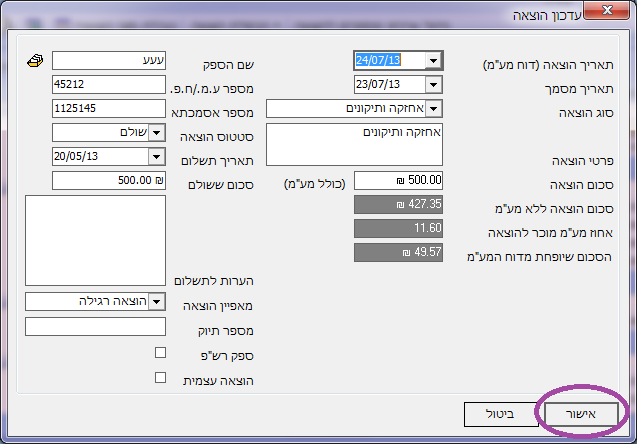
Task: Click the grey 427.35 amount without VAT
Action: [399, 204]
